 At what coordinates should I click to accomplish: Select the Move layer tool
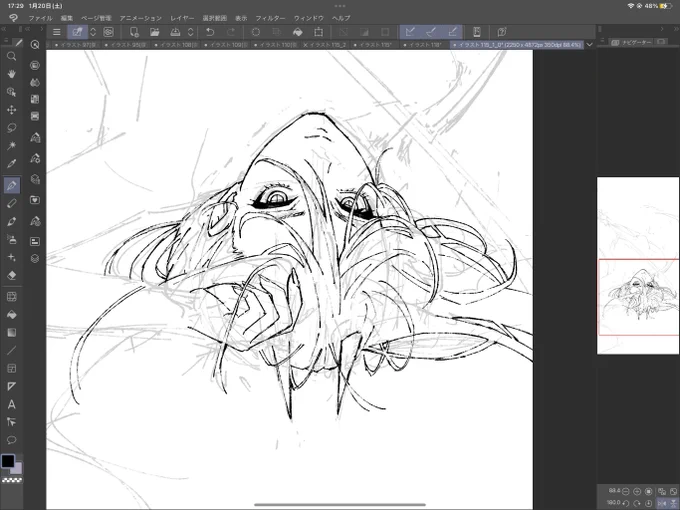pos(12,110)
